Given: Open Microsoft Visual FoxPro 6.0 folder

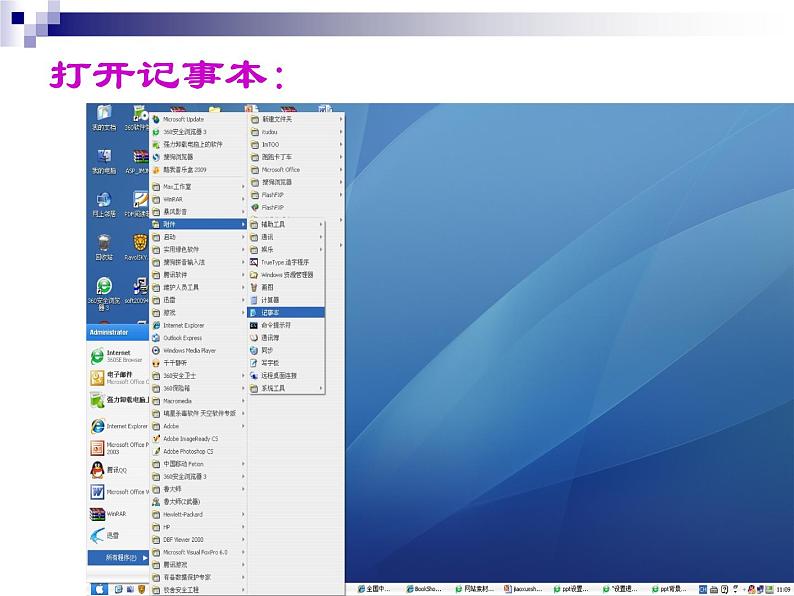Looking at the screenshot, I should pyautogui.click(x=198, y=552).
